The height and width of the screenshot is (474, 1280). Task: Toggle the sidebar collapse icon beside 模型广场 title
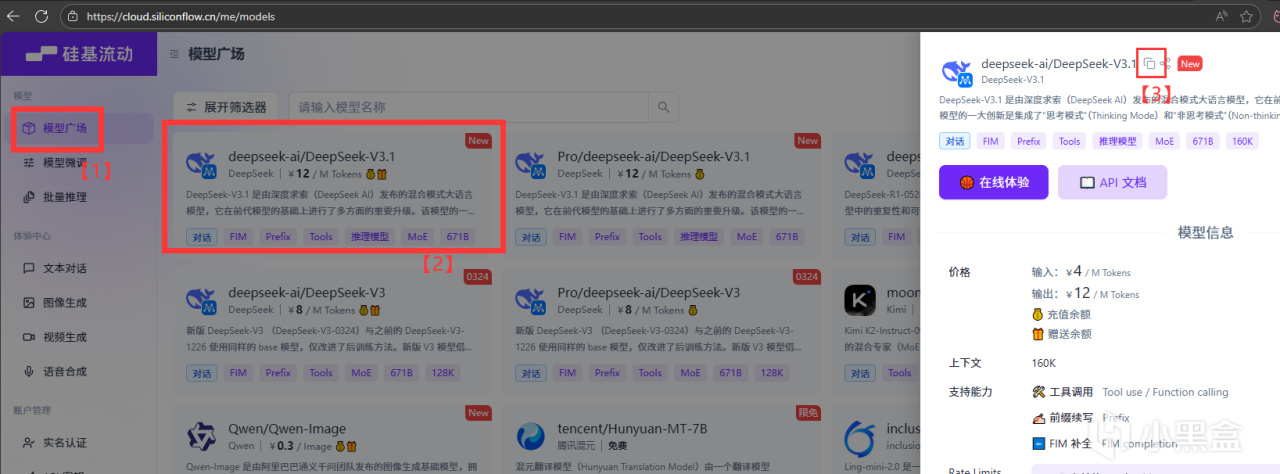[x=175, y=54]
